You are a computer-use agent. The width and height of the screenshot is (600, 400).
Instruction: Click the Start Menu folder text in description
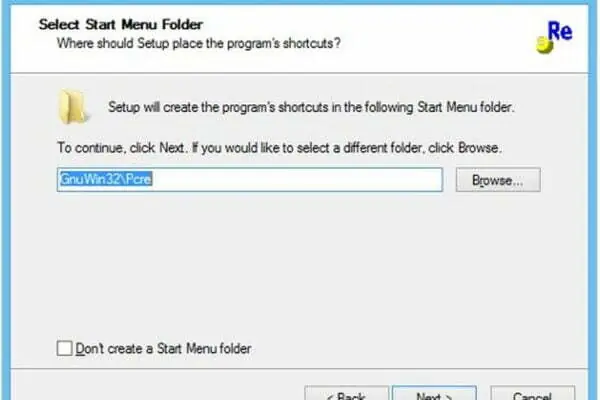pos(464,107)
